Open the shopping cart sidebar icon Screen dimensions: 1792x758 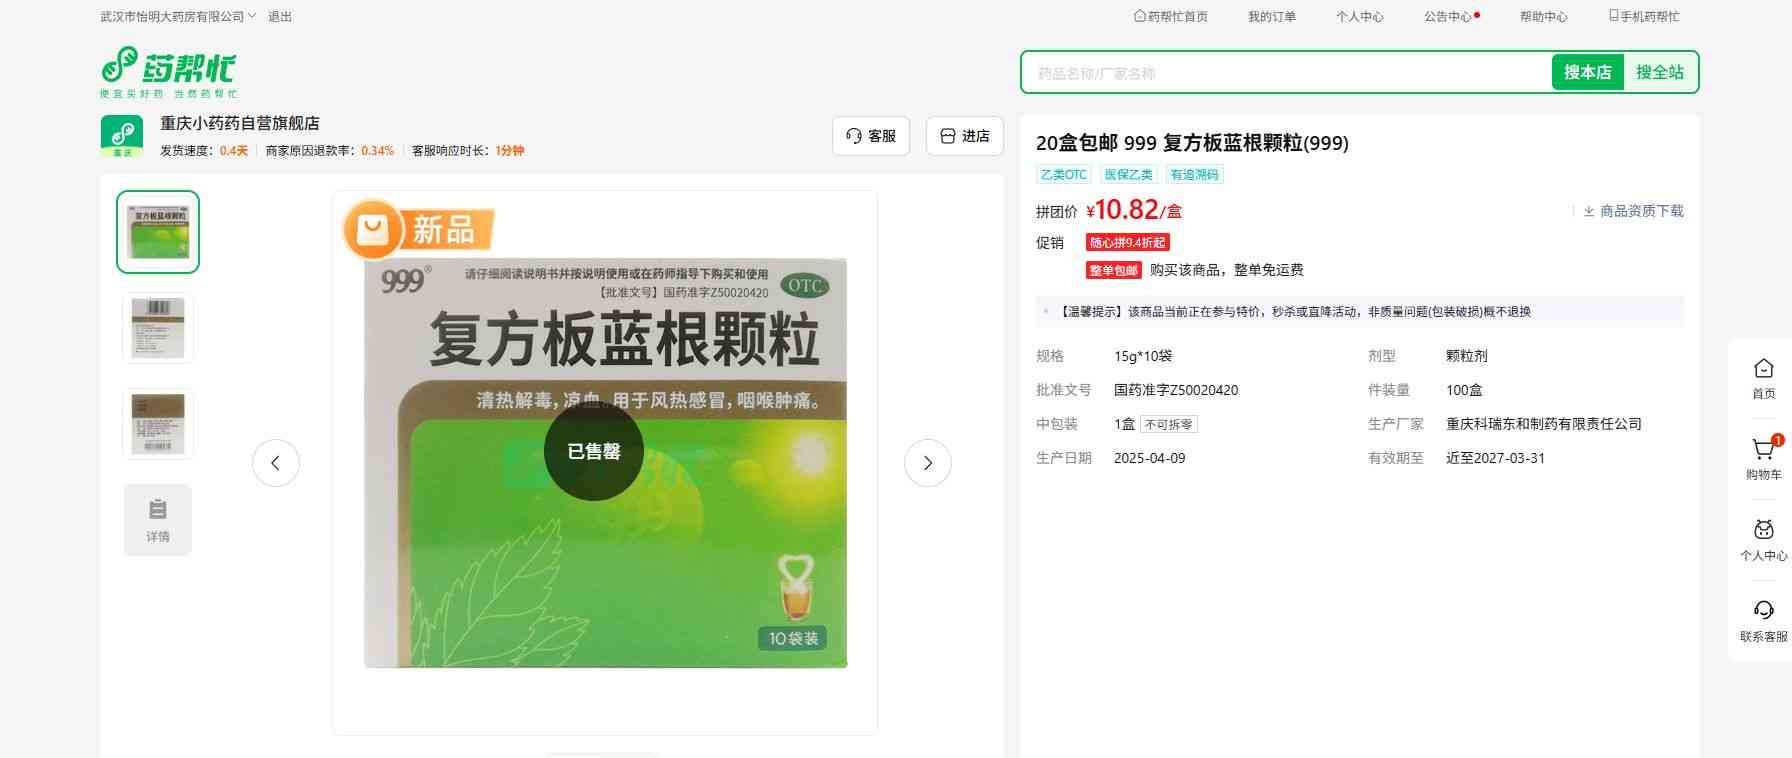tap(1763, 452)
